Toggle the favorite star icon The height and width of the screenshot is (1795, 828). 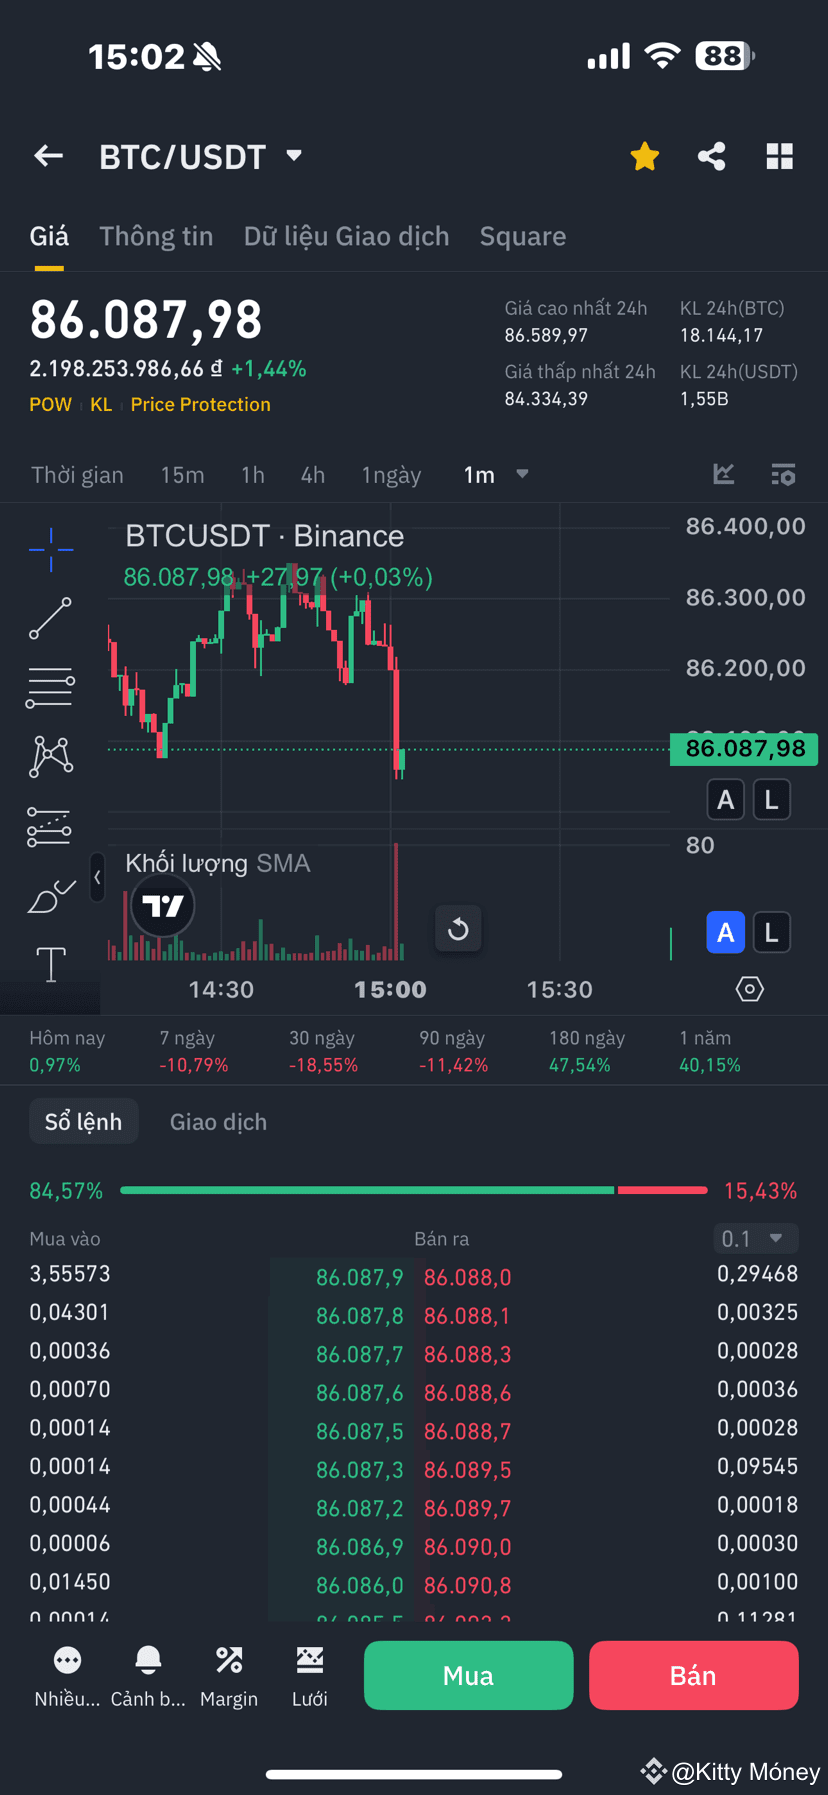(645, 156)
